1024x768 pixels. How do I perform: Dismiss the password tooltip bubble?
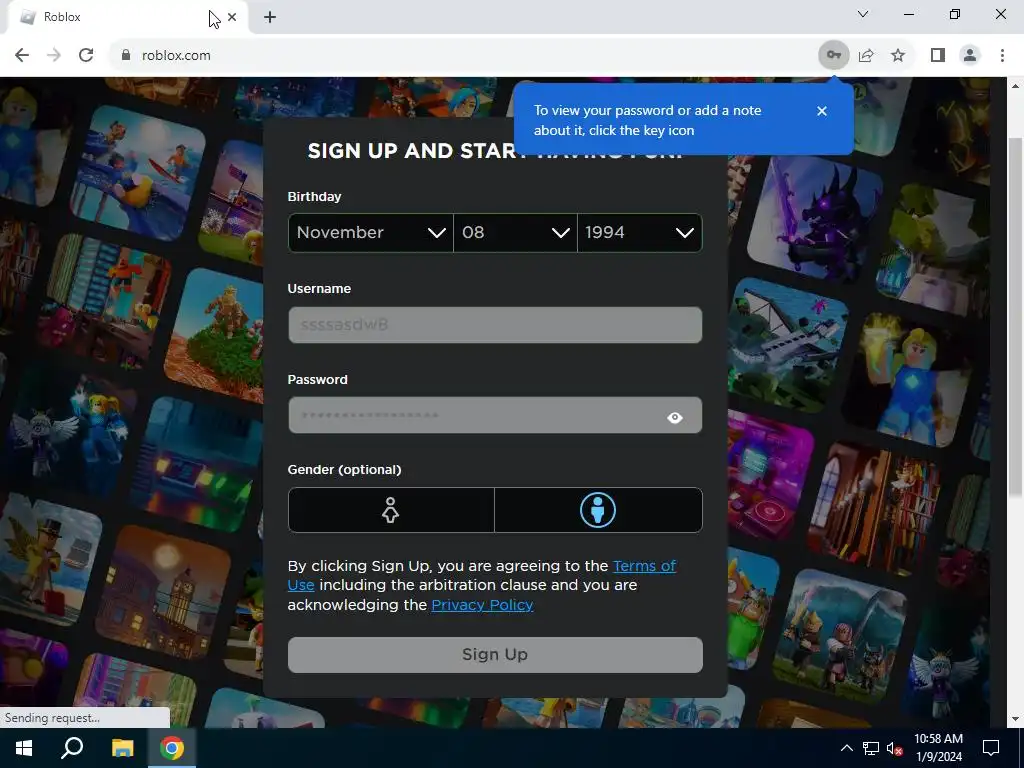[822, 111]
